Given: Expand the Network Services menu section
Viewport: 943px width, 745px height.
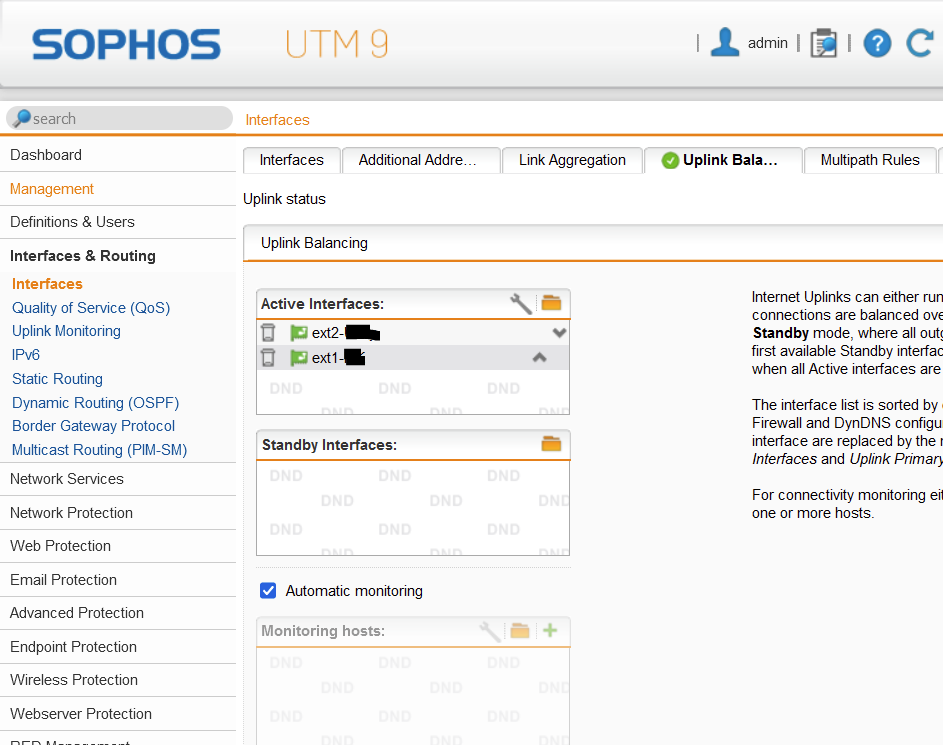Looking at the screenshot, I should (67, 479).
